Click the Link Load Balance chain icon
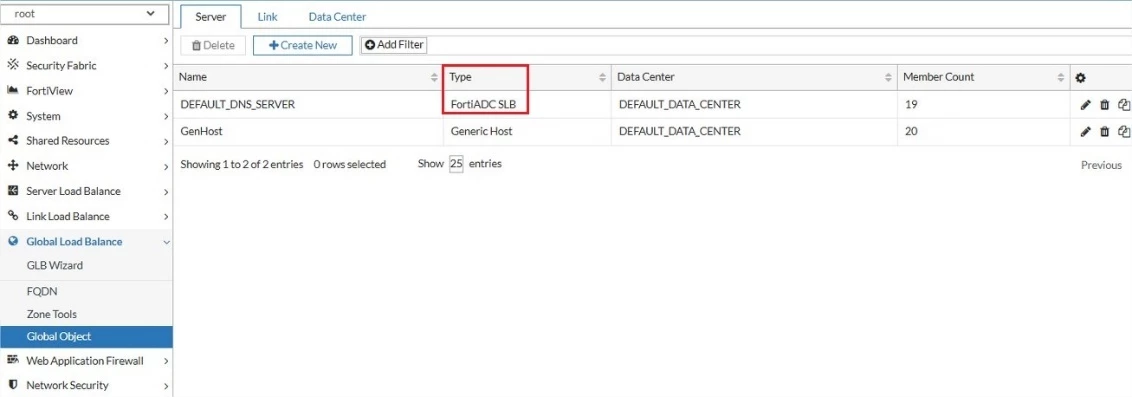1132x397 pixels. click(x=12, y=216)
